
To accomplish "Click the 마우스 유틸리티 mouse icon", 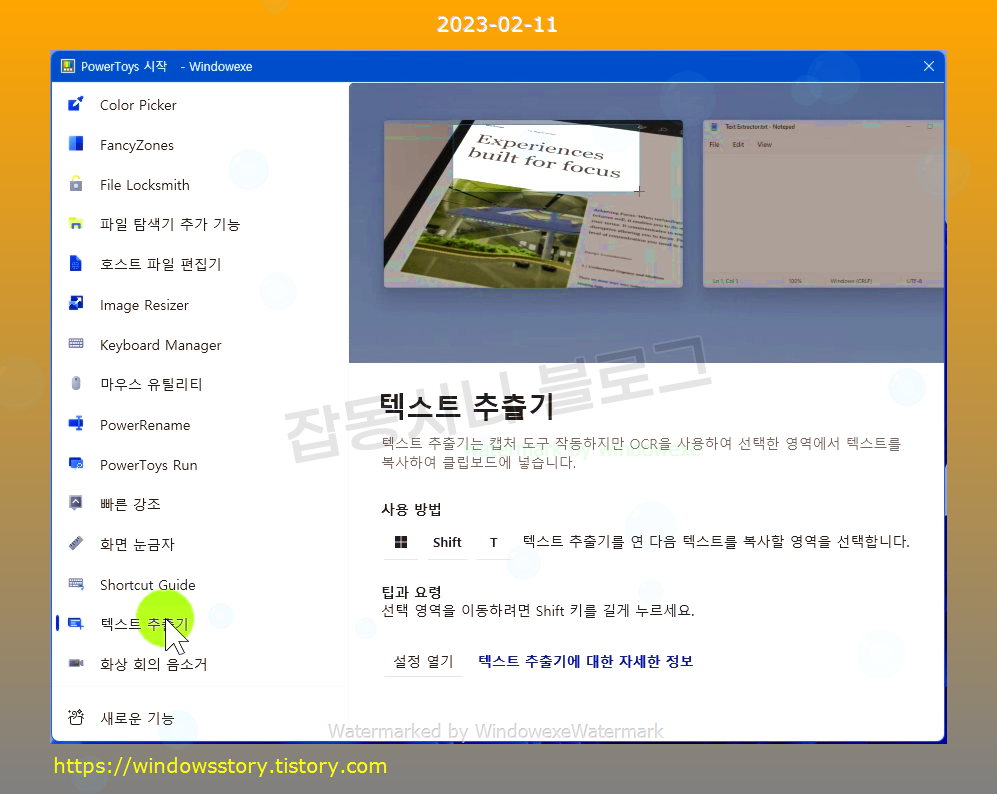I will (76, 383).
